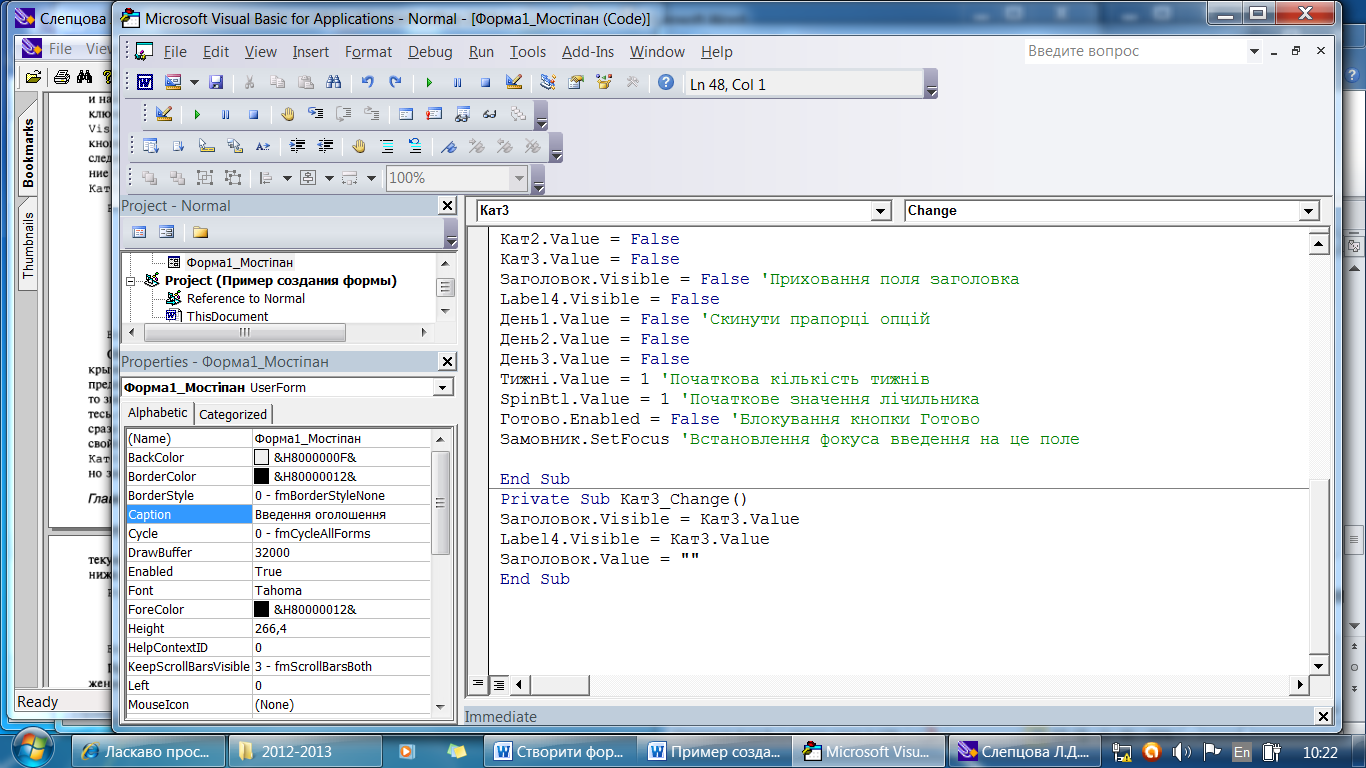Click Step Into on the Debug toolbar
The image size is (1366, 768).
tap(316, 114)
